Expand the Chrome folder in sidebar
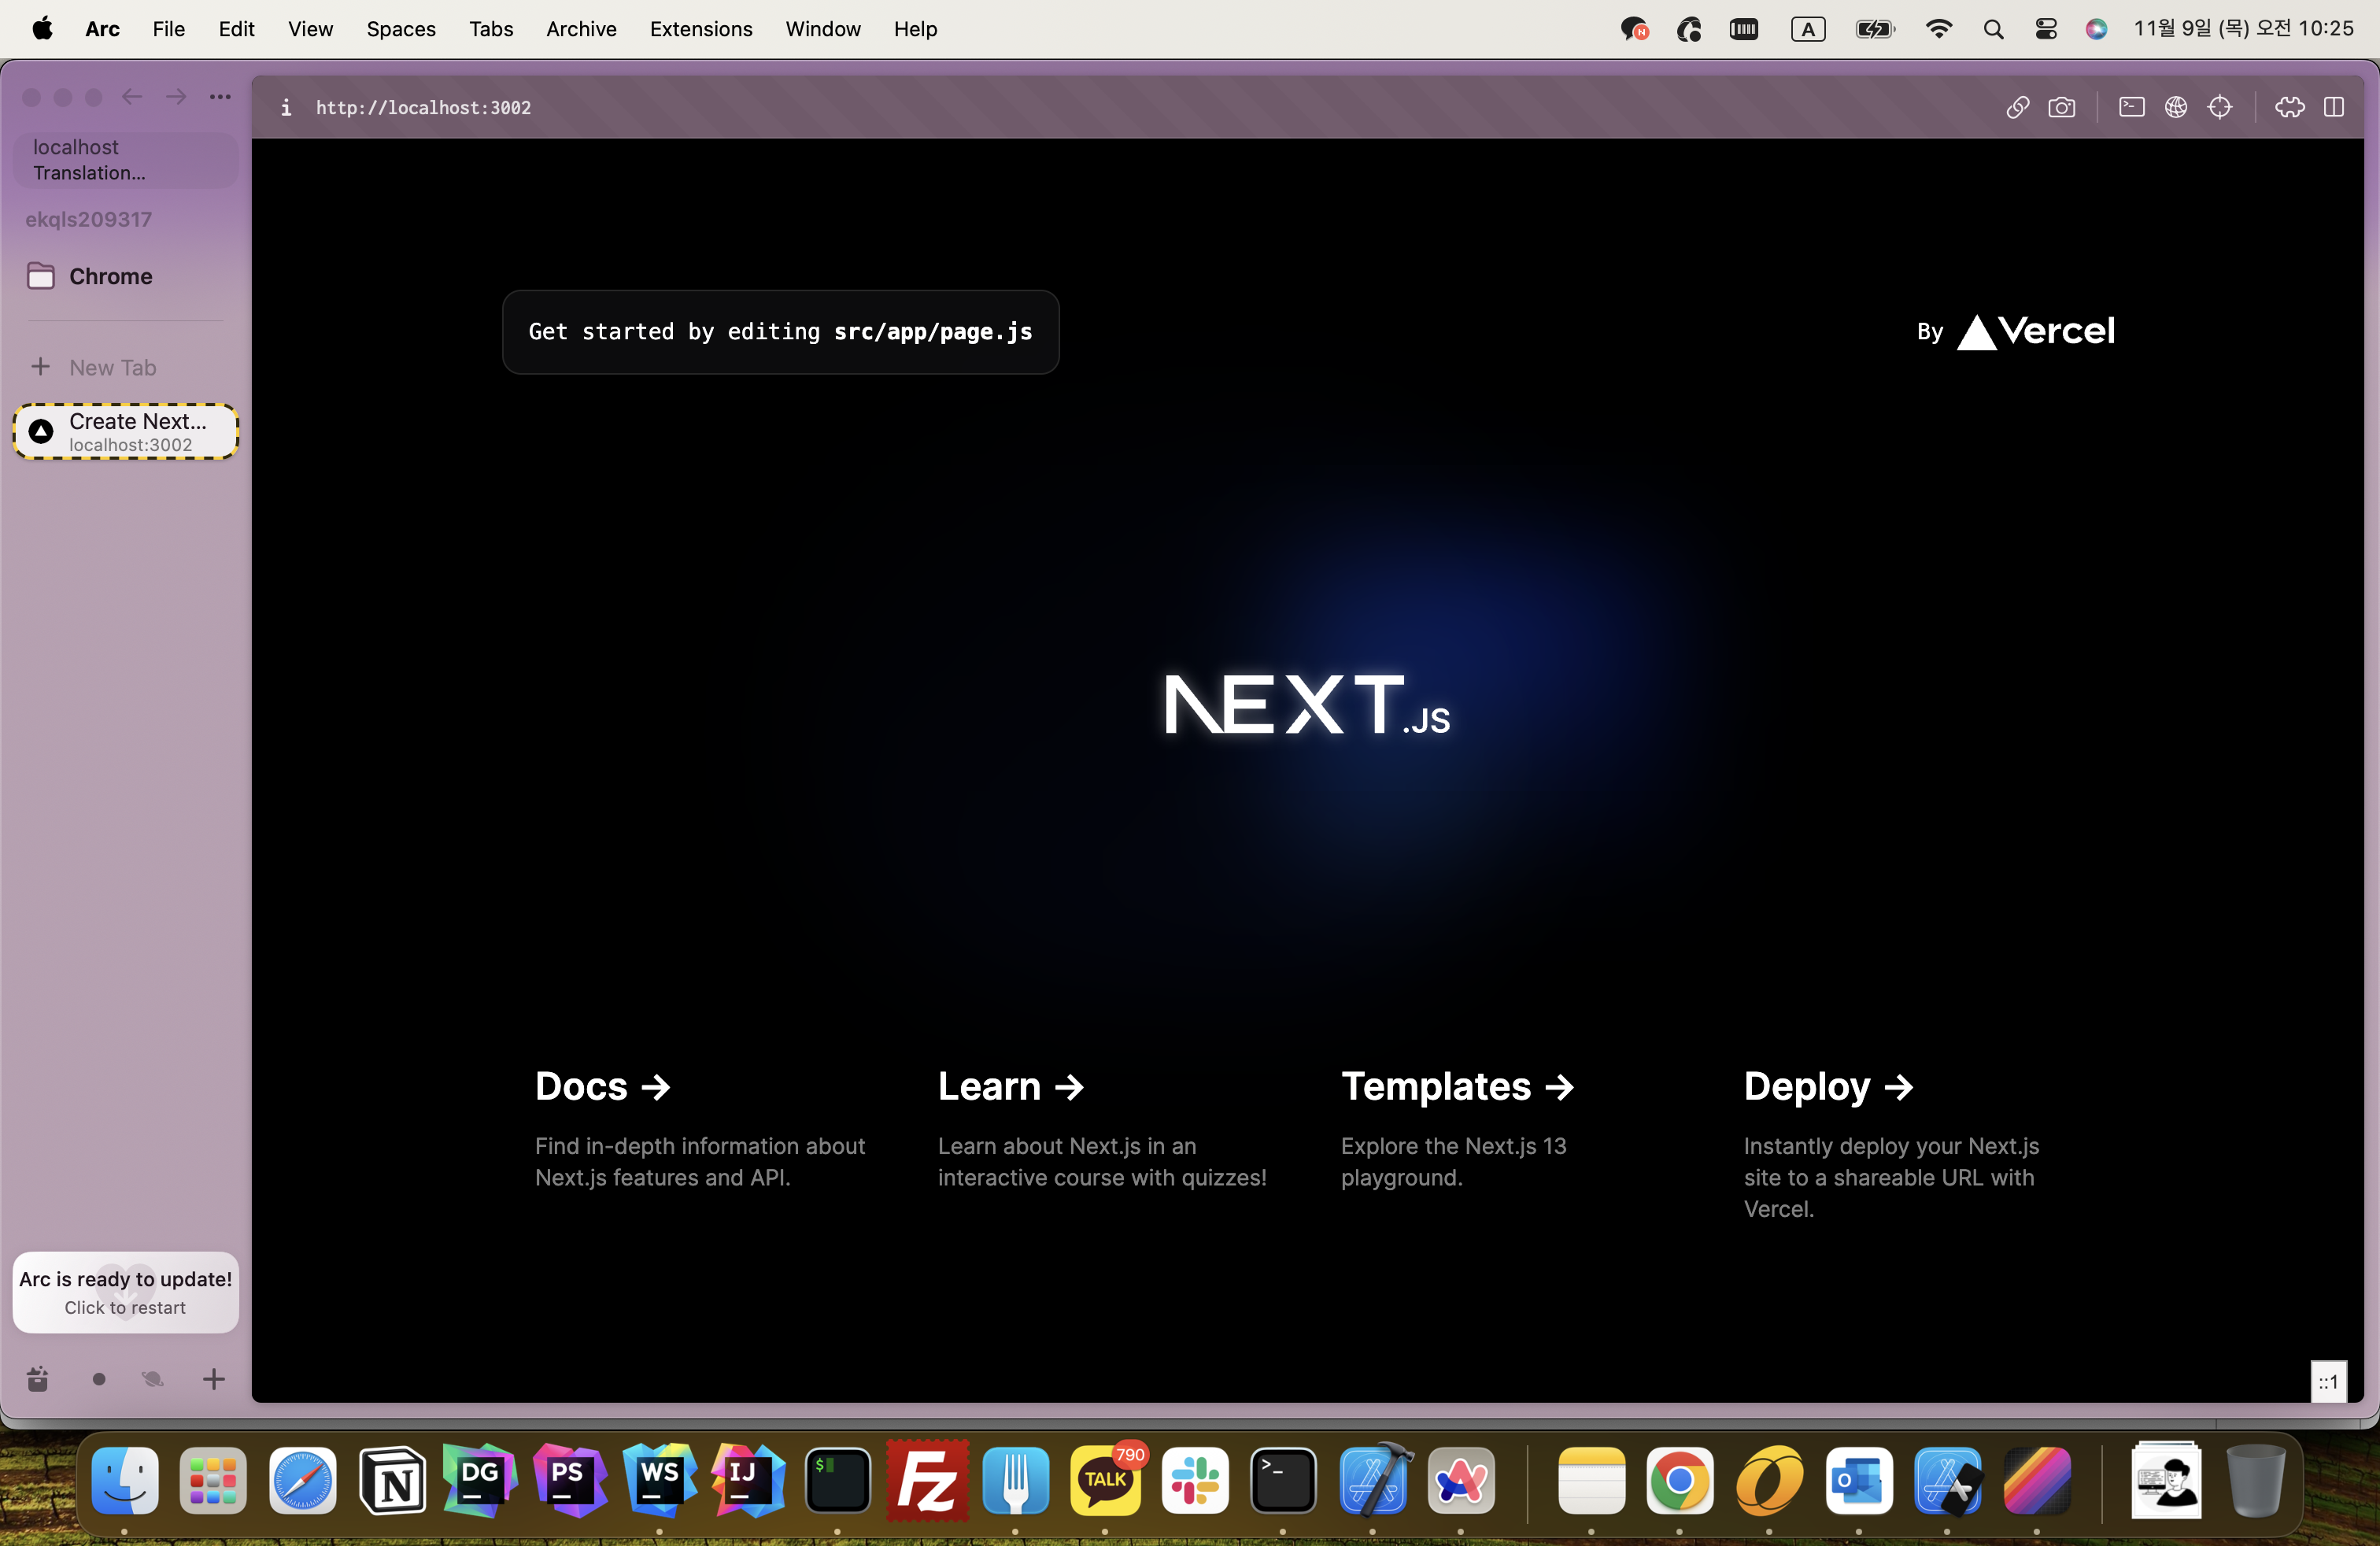This screenshot has height=1546, width=2380. tap(110, 276)
